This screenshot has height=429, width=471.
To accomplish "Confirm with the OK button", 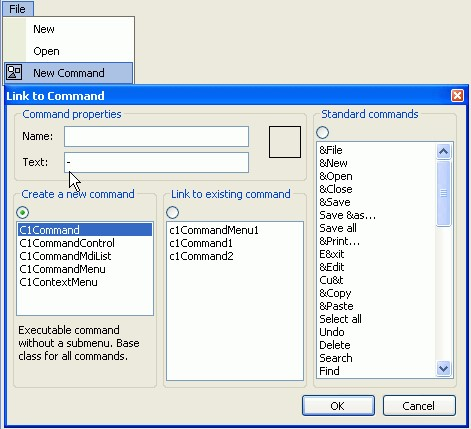I will click(x=338, y=406).
